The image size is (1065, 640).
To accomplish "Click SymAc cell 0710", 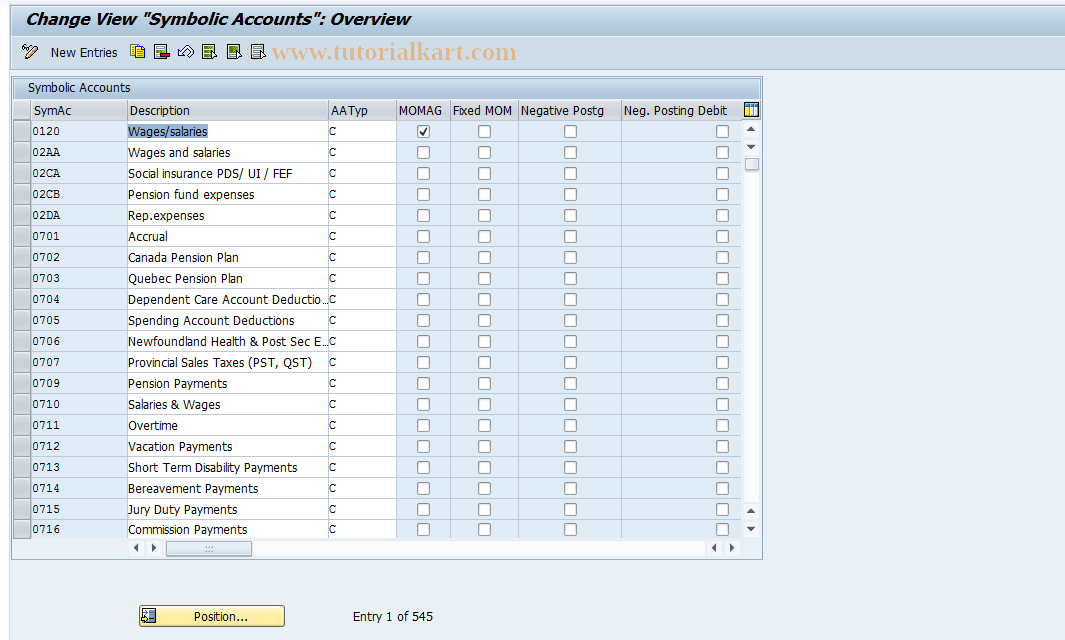I will pyautogui.click(x=79, y=404).
